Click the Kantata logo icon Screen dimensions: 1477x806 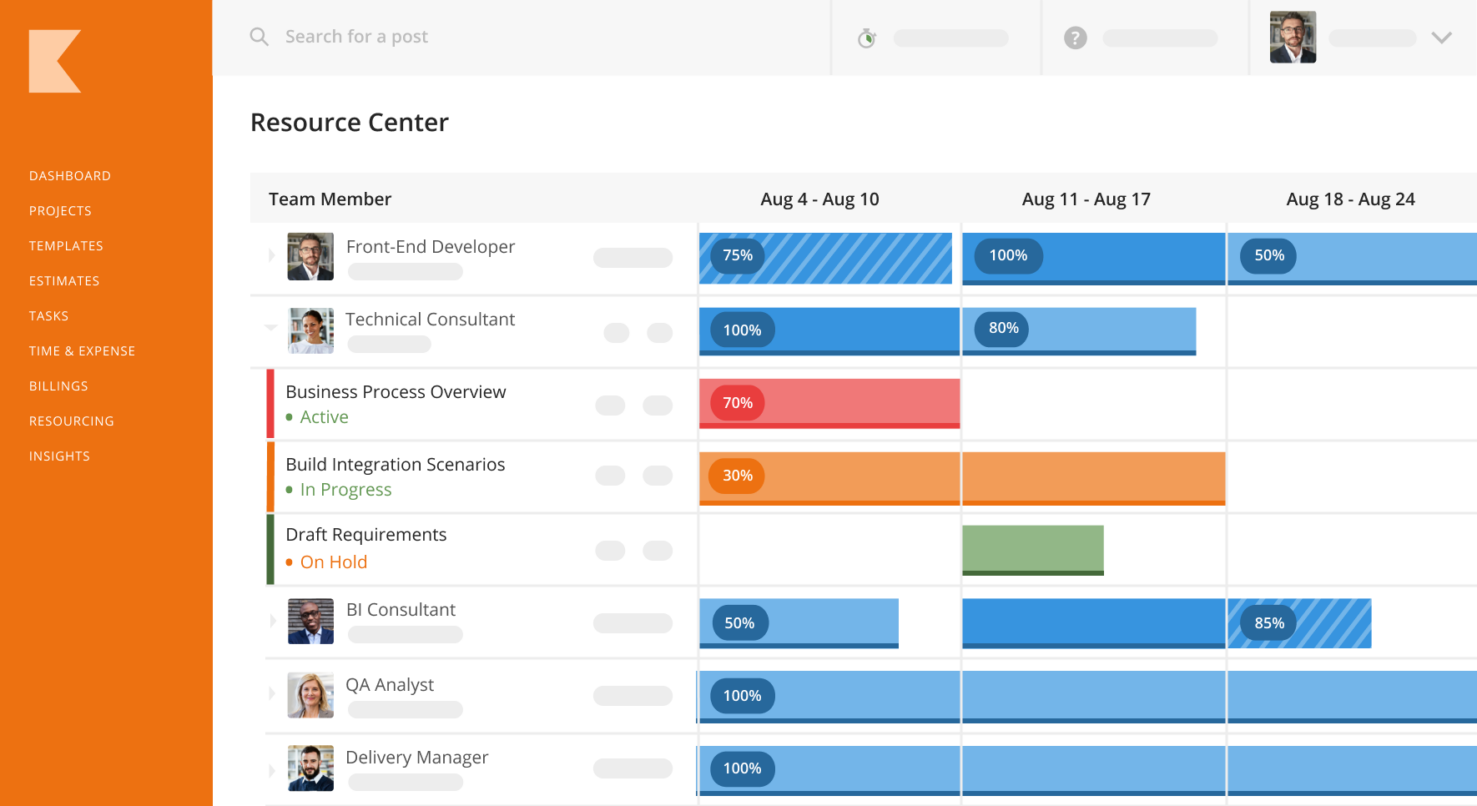(x=55, y=60)
